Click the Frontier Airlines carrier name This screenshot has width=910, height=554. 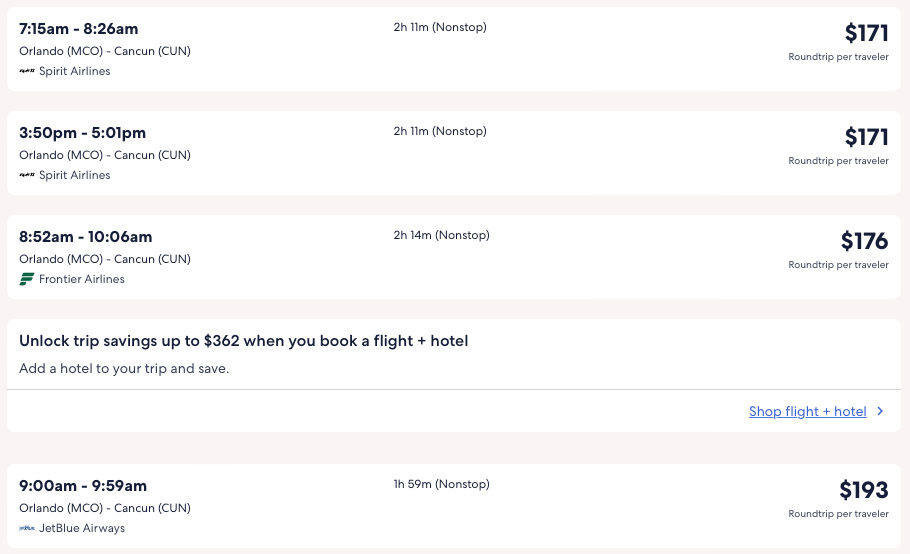click(82, 280)
